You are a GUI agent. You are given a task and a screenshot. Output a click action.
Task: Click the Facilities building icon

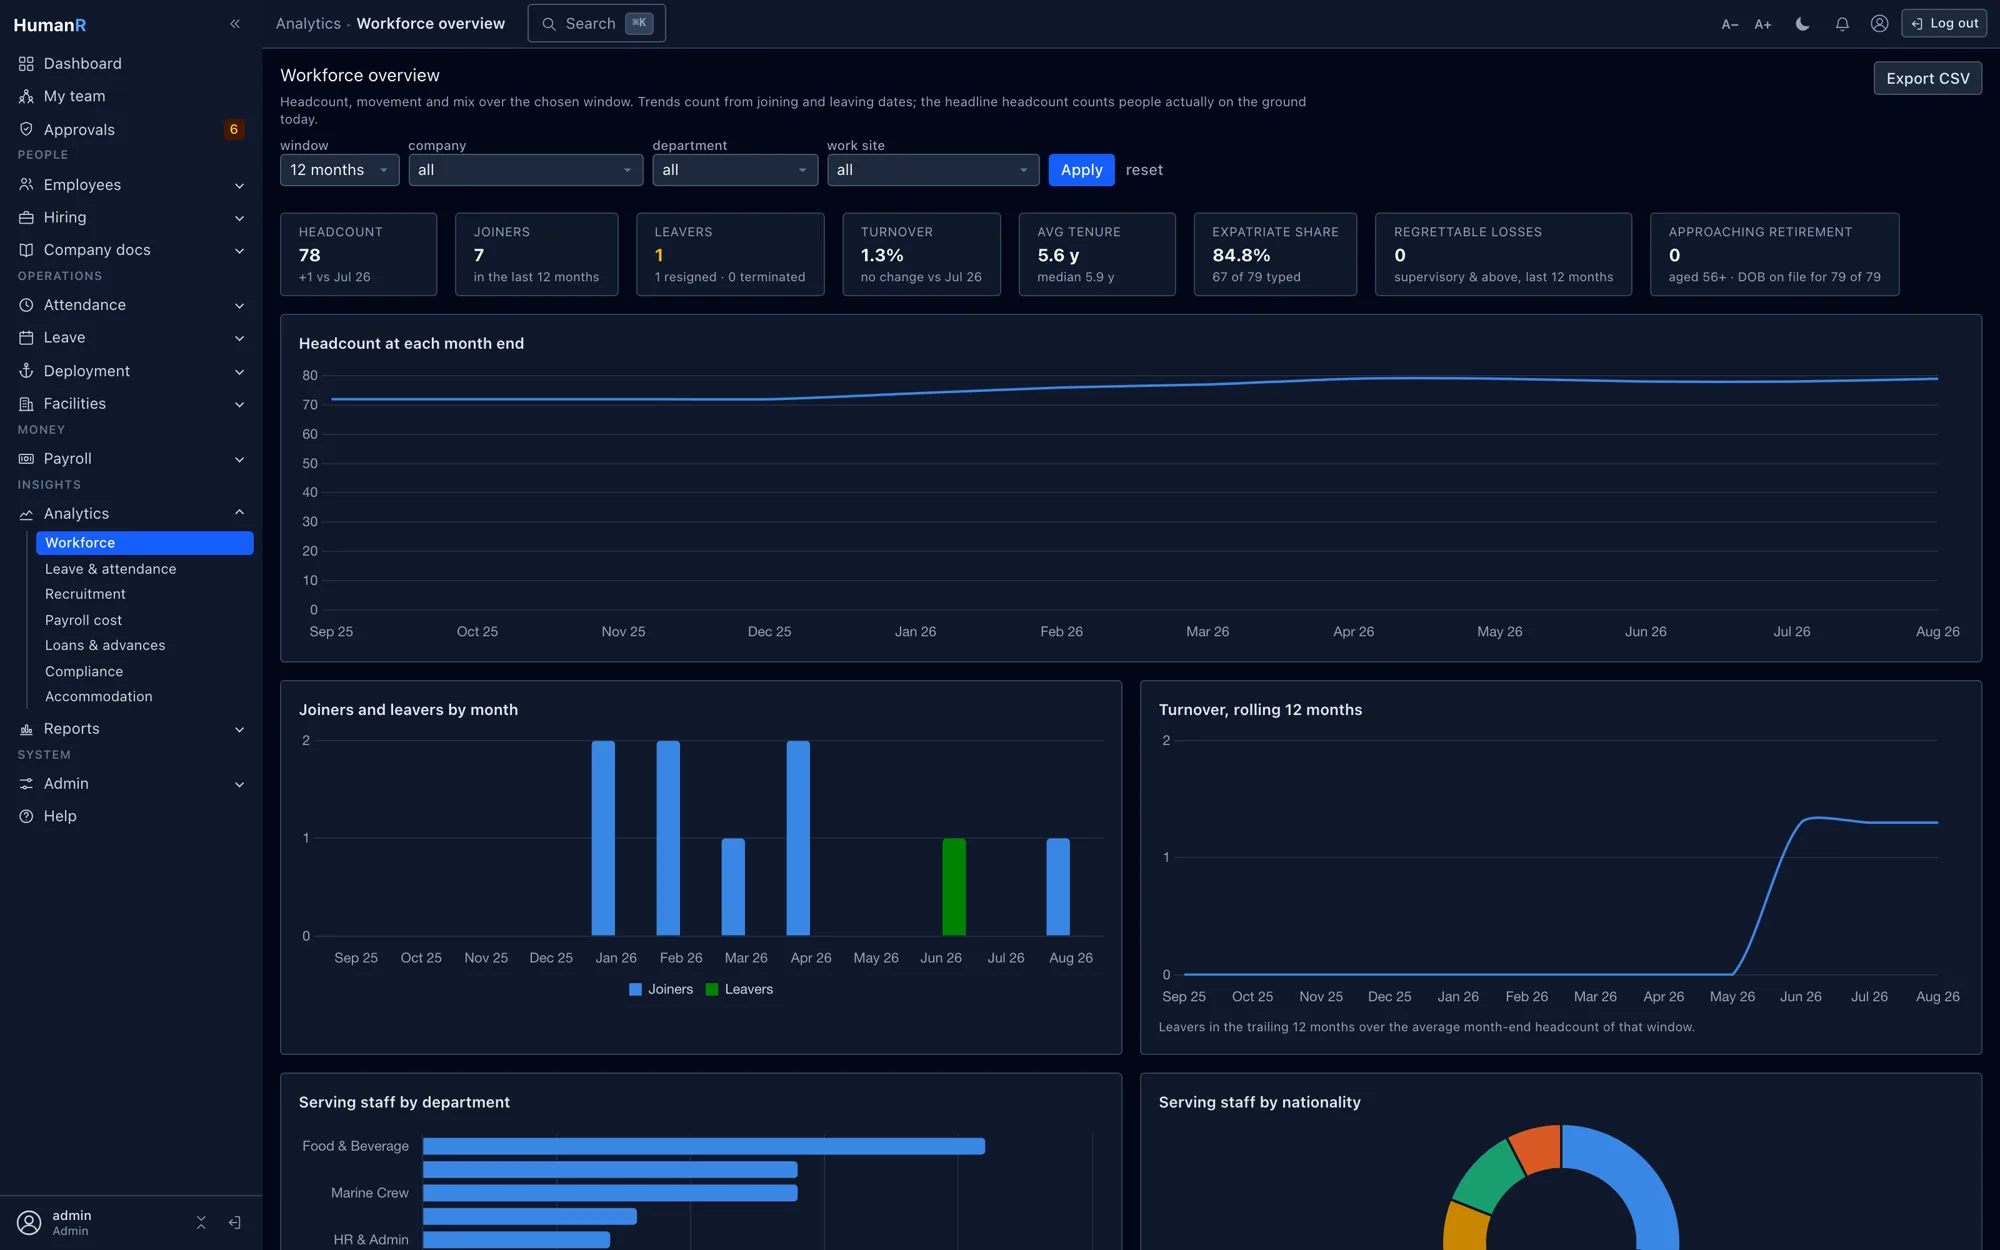pyautogui.click(x=26, y=404)
